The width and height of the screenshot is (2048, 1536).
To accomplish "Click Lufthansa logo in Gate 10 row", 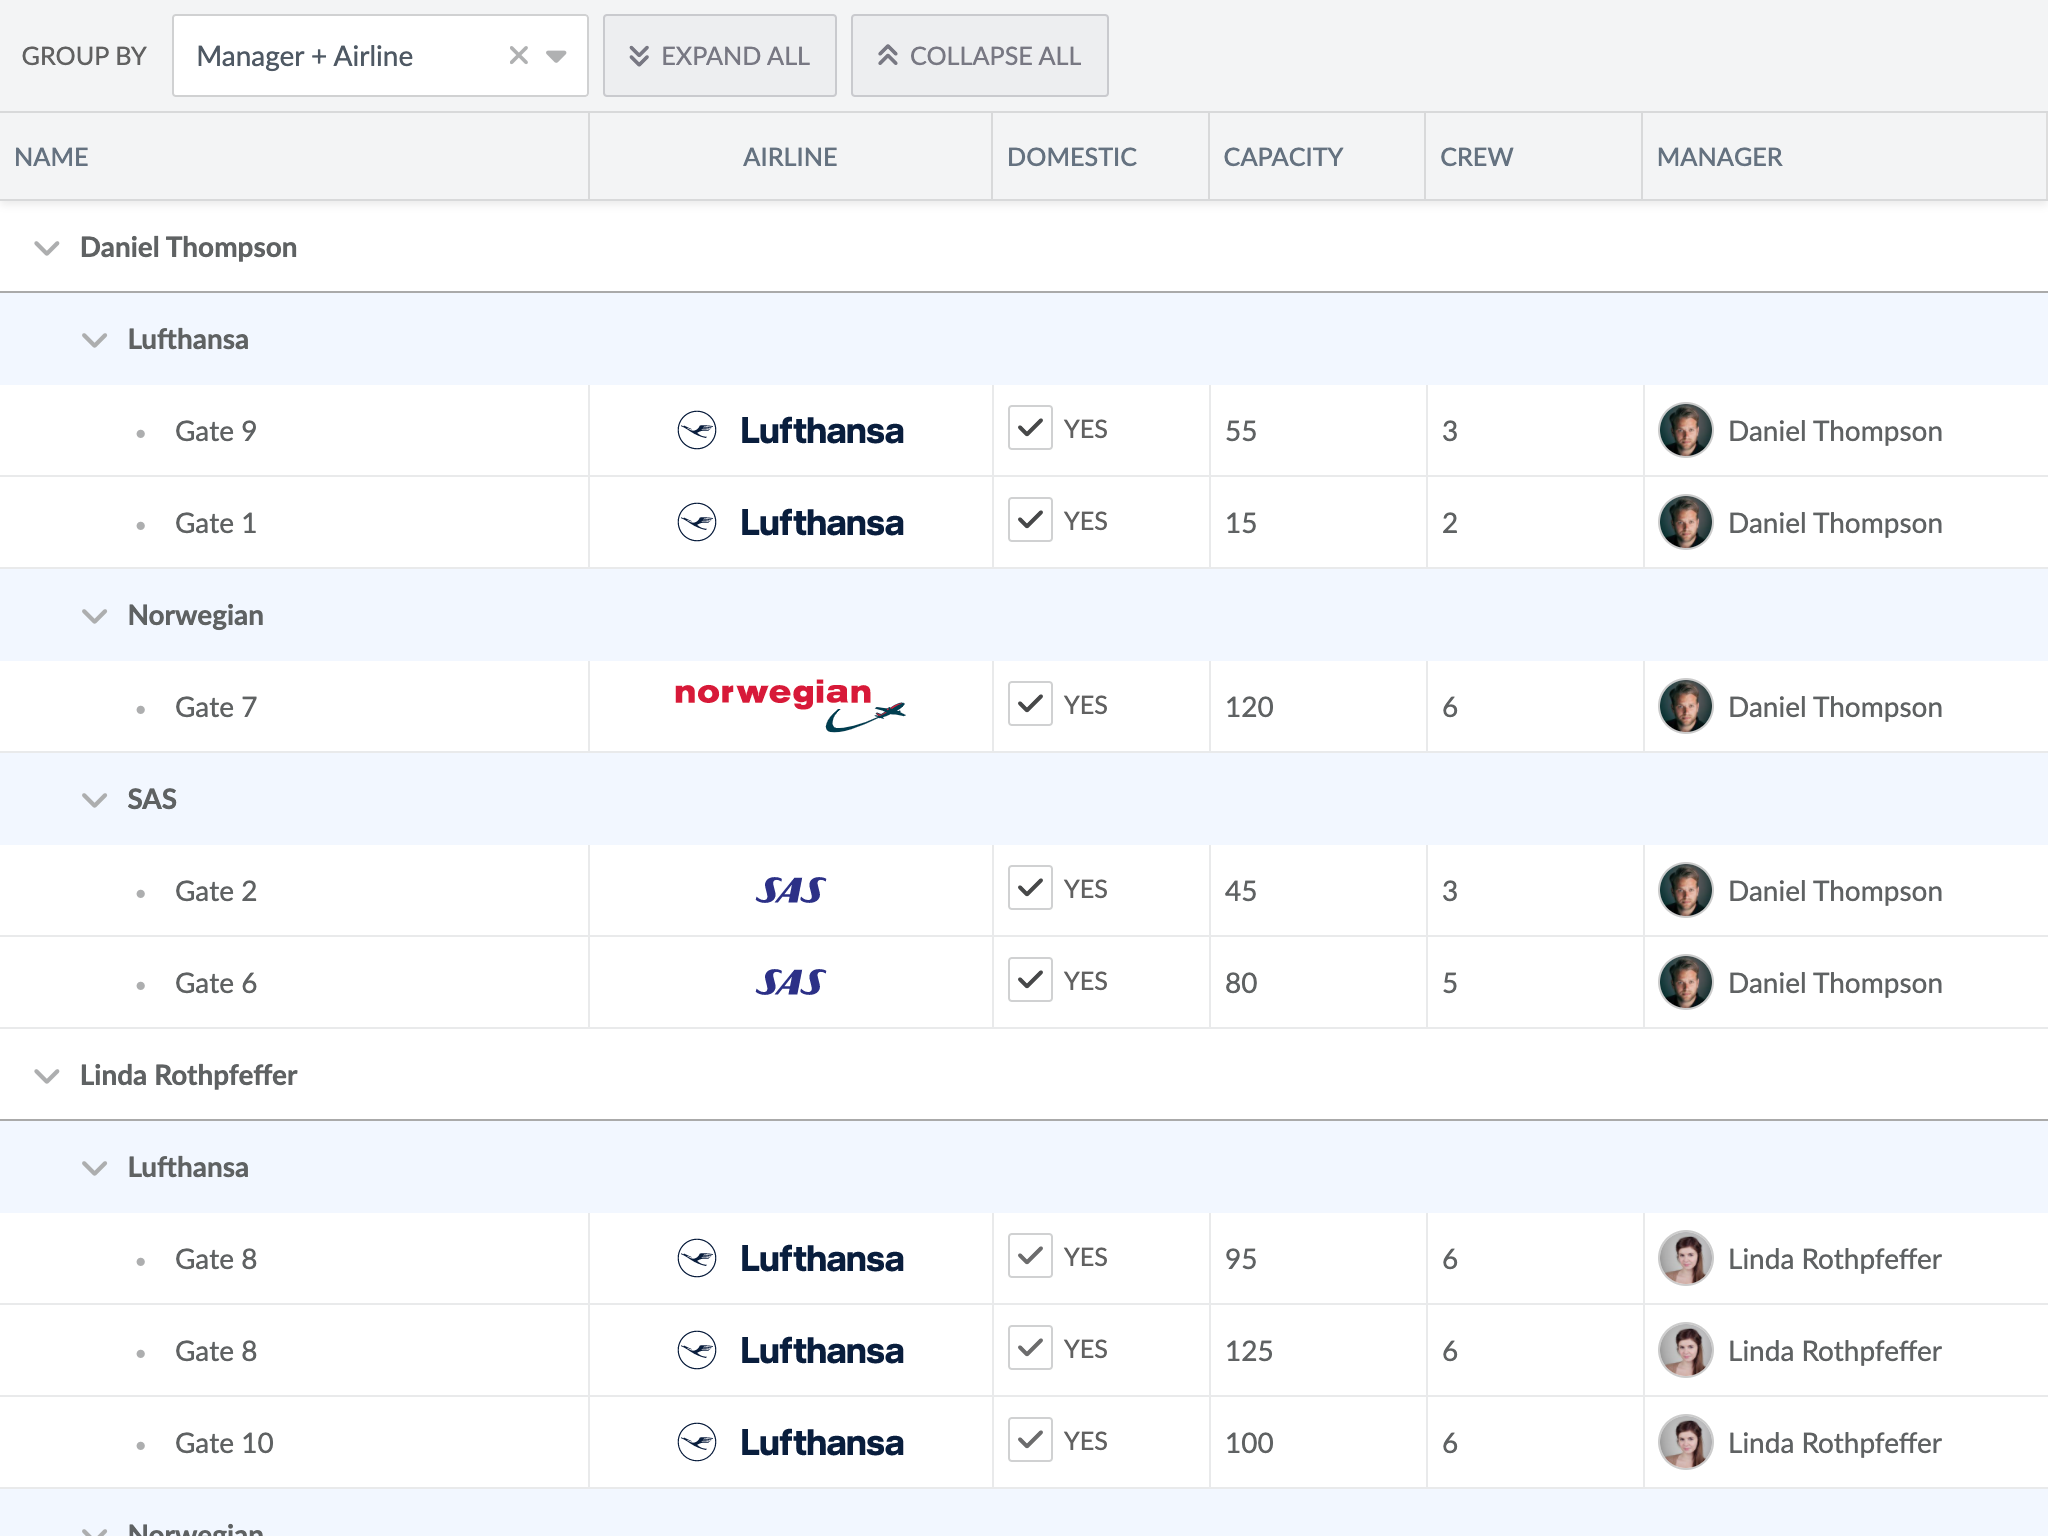I will [x=790, y=1442].
